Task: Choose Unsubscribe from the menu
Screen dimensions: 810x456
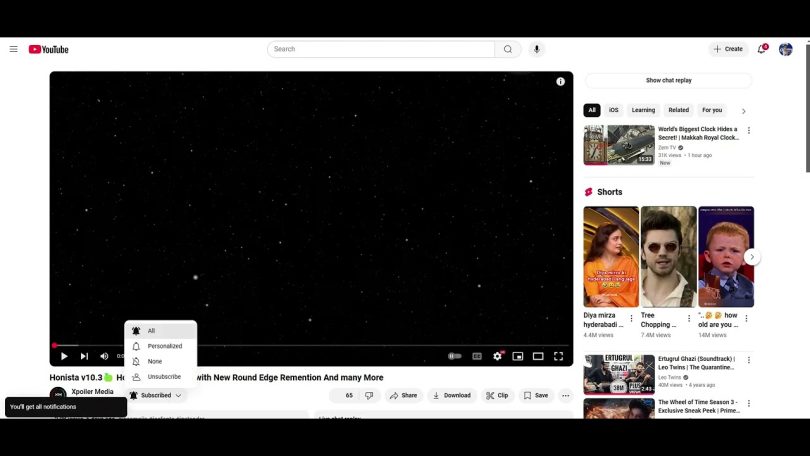Action: click(164, 377)
